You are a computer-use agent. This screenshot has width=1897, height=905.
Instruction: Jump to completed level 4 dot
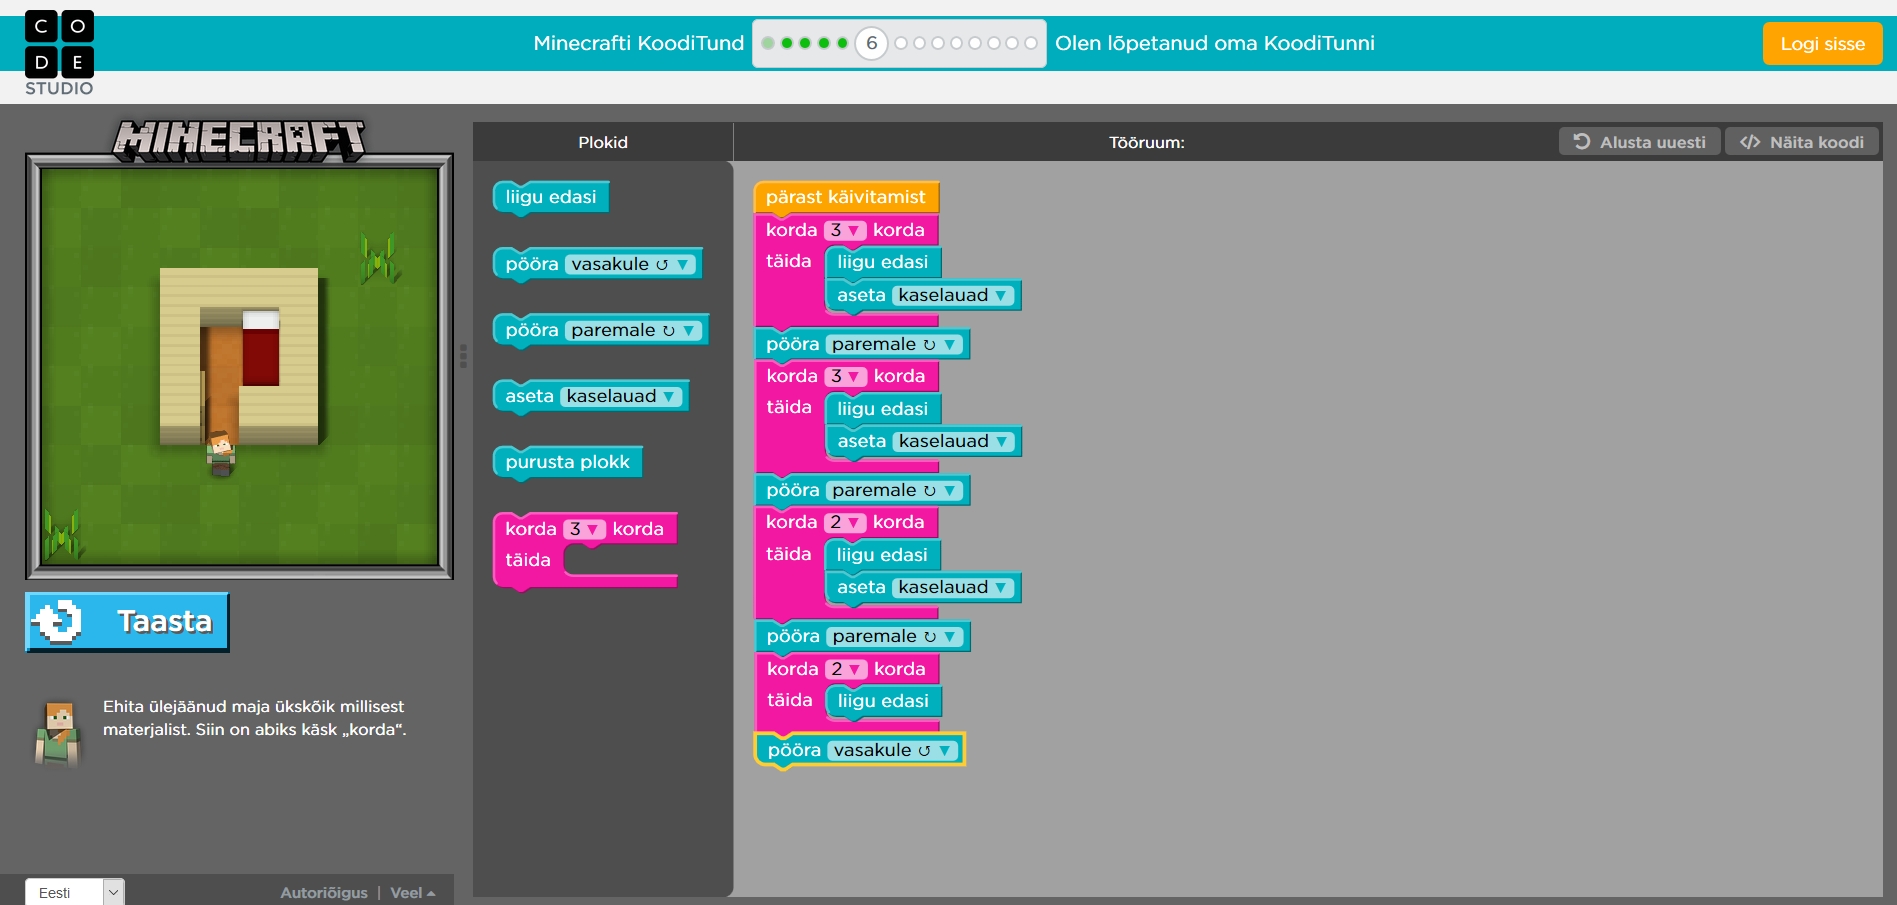[824, 43]
